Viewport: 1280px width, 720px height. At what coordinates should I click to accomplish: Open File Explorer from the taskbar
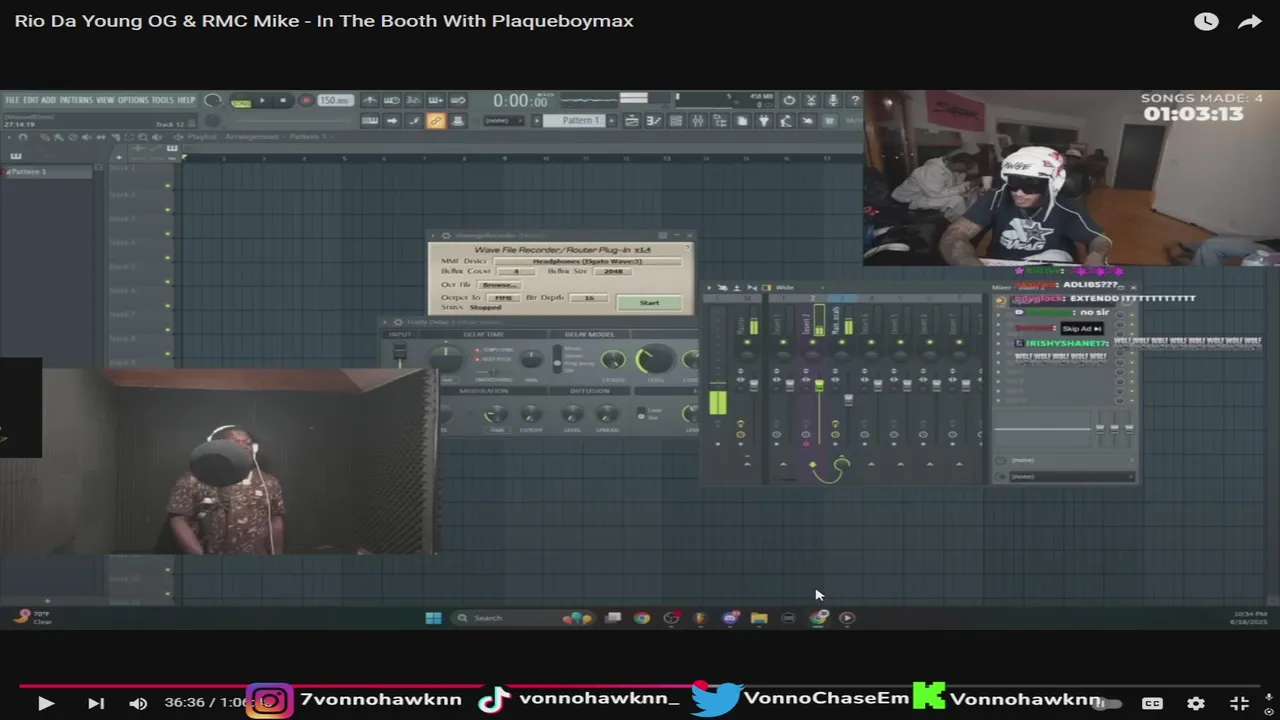coord(759,618)
